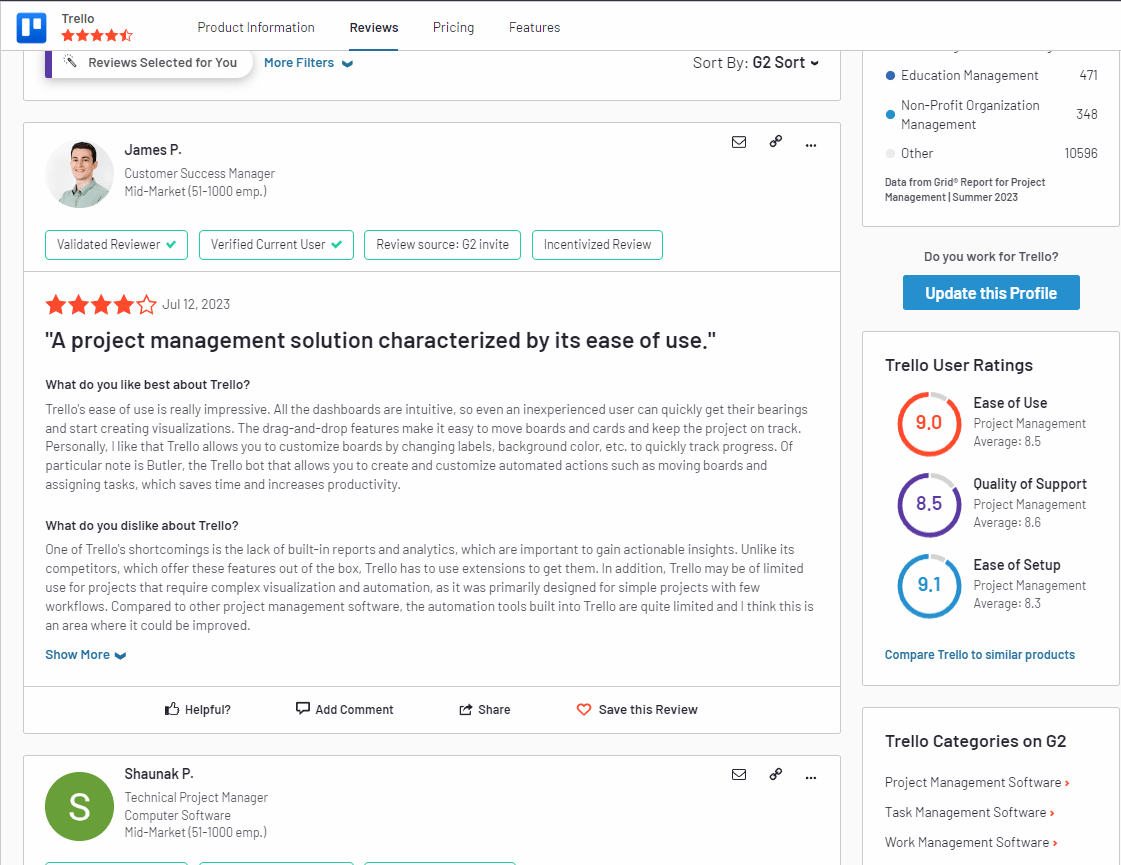Click the Validated Reviewer badge
The image size is (1121, 865).
[x=117, y=244]
